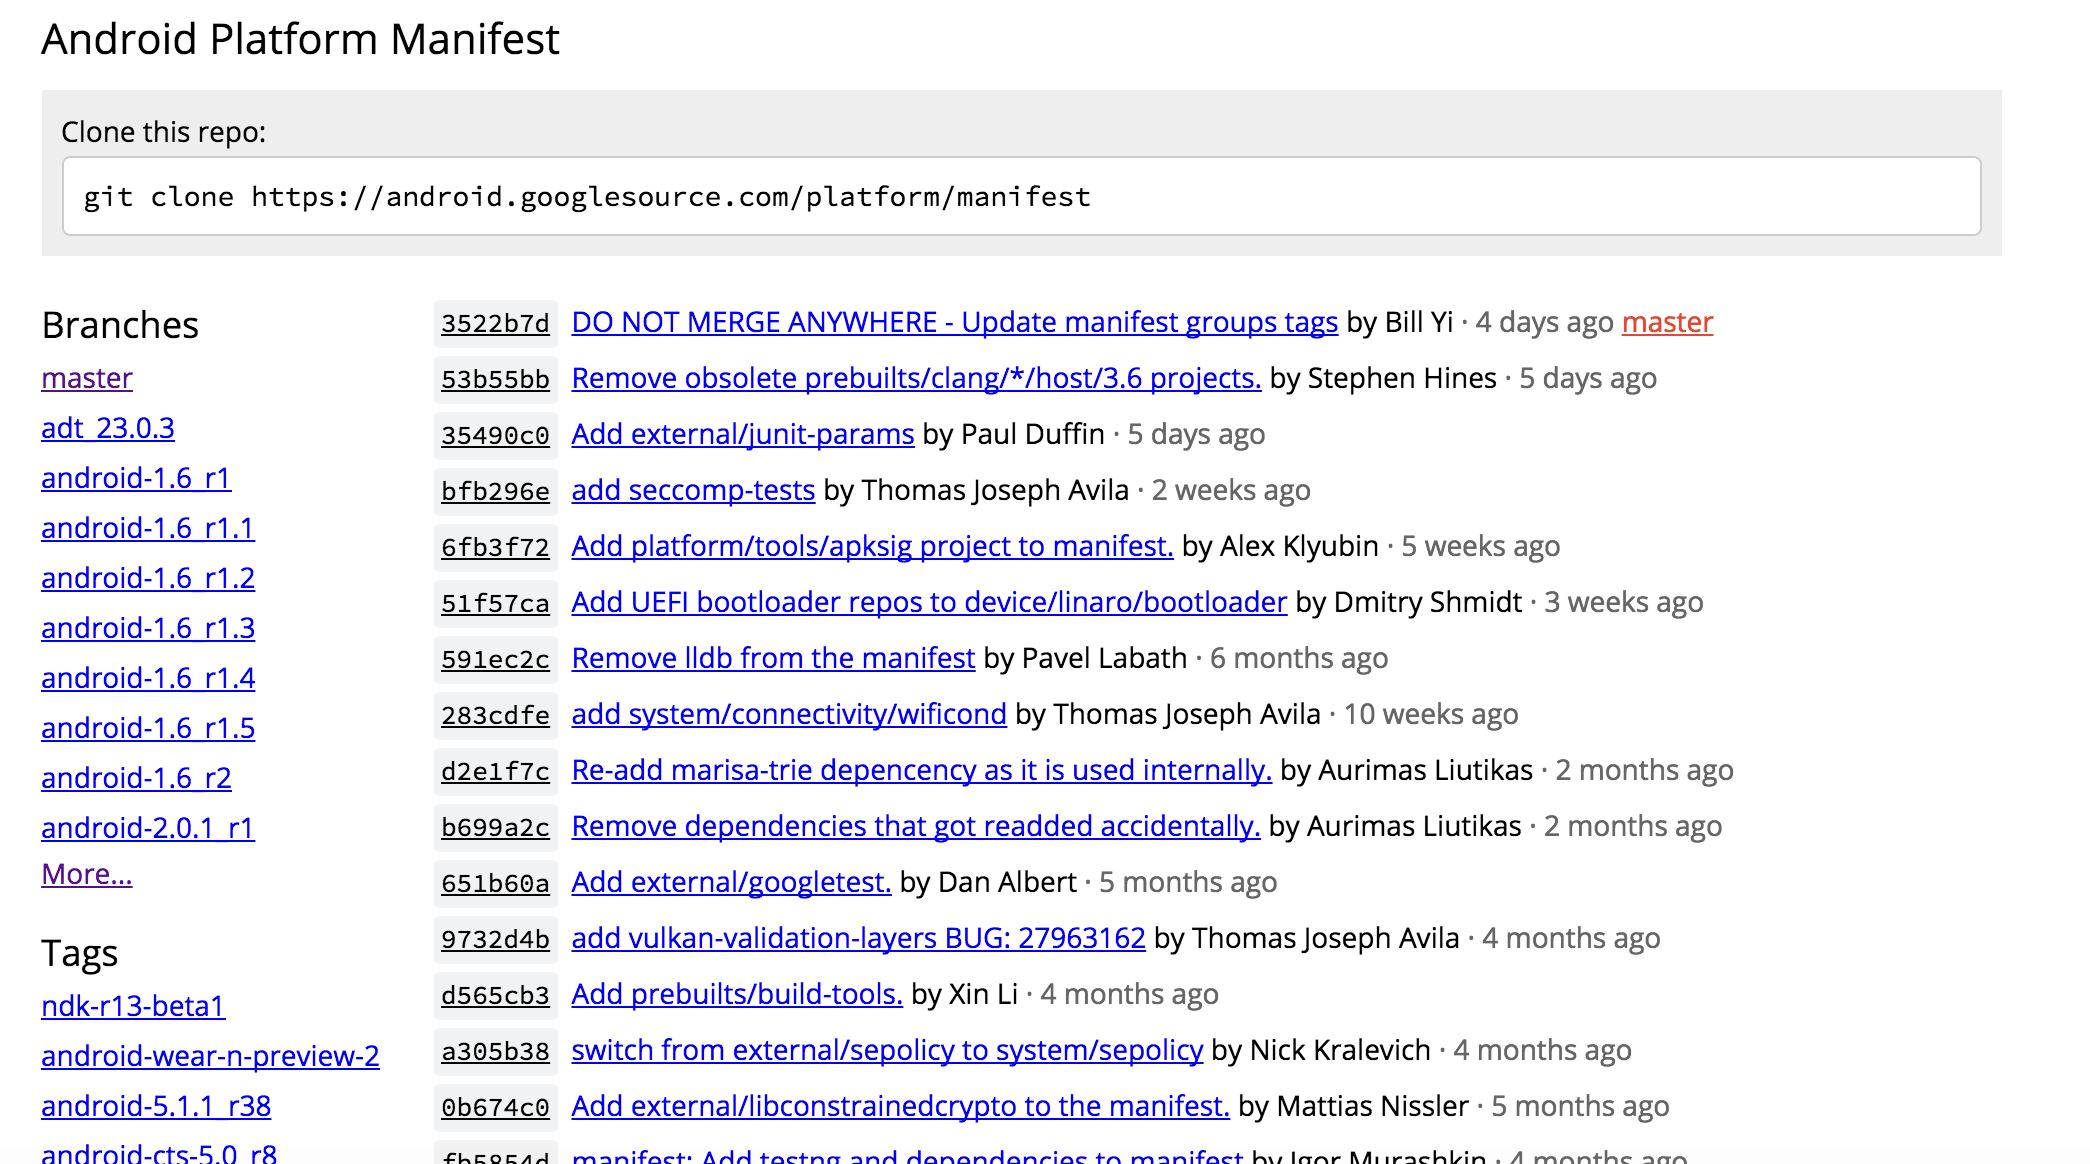The width and height of the screenshot is (2090, 1164).
Task: Open the adt_23.0.3 branch
Action: click(108, 428)
